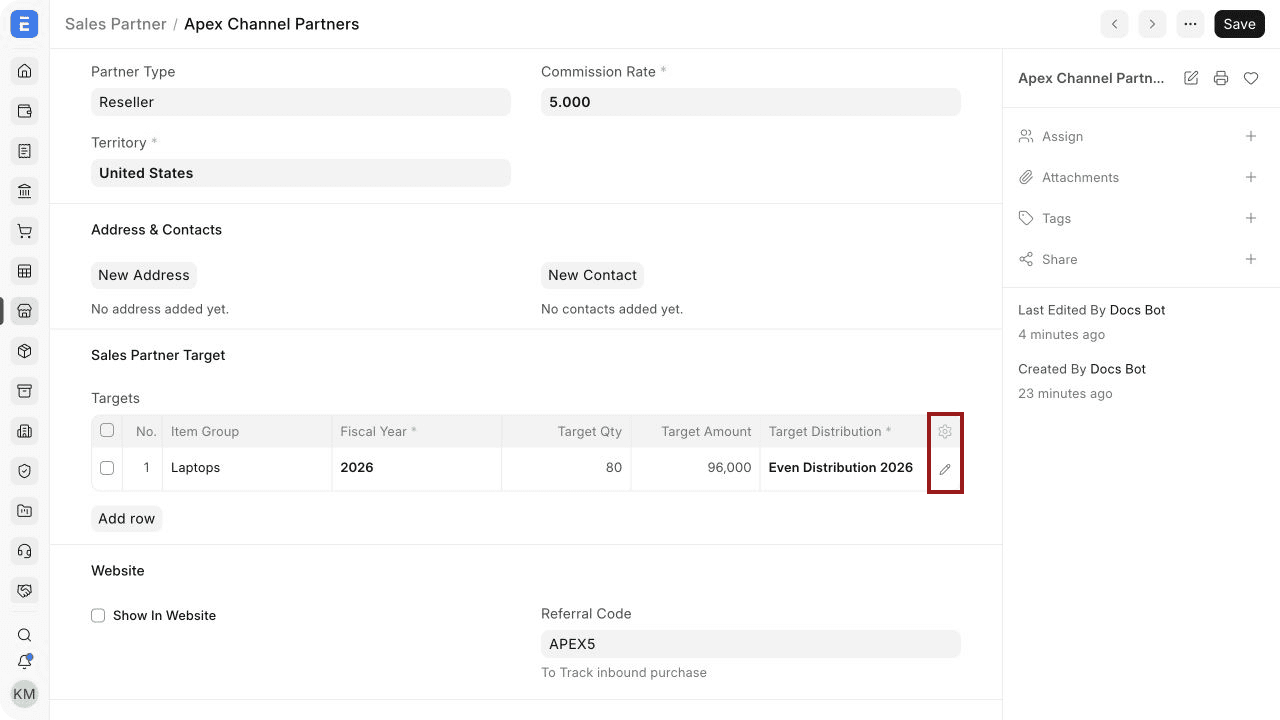1280x720 pixels.
Task: Tick the Show In Website checkbox
Action: pyautogui.click(x=98, y=616)
